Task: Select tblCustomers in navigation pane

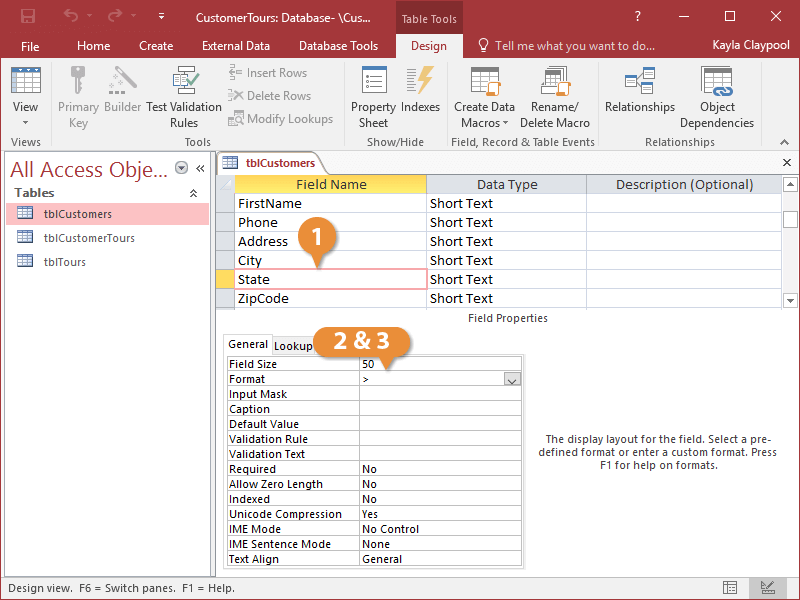Action: pyautogui.click(x=108, y=214)
